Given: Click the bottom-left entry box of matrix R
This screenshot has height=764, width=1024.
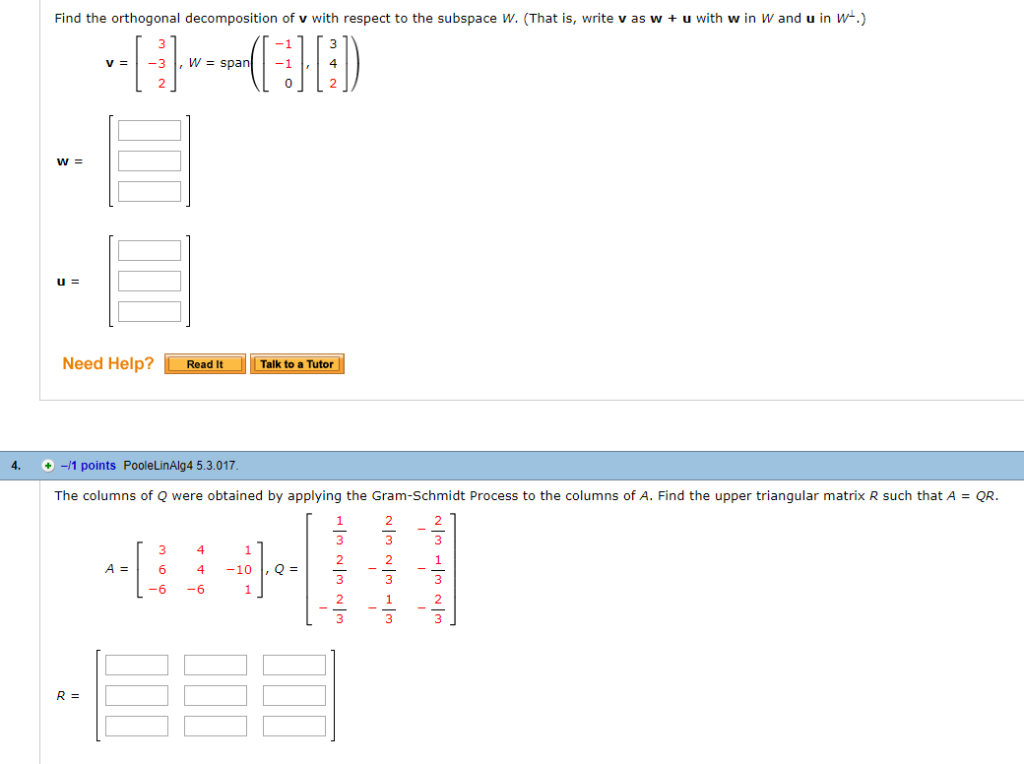Looking at the screenshot, I should point(137,724).
